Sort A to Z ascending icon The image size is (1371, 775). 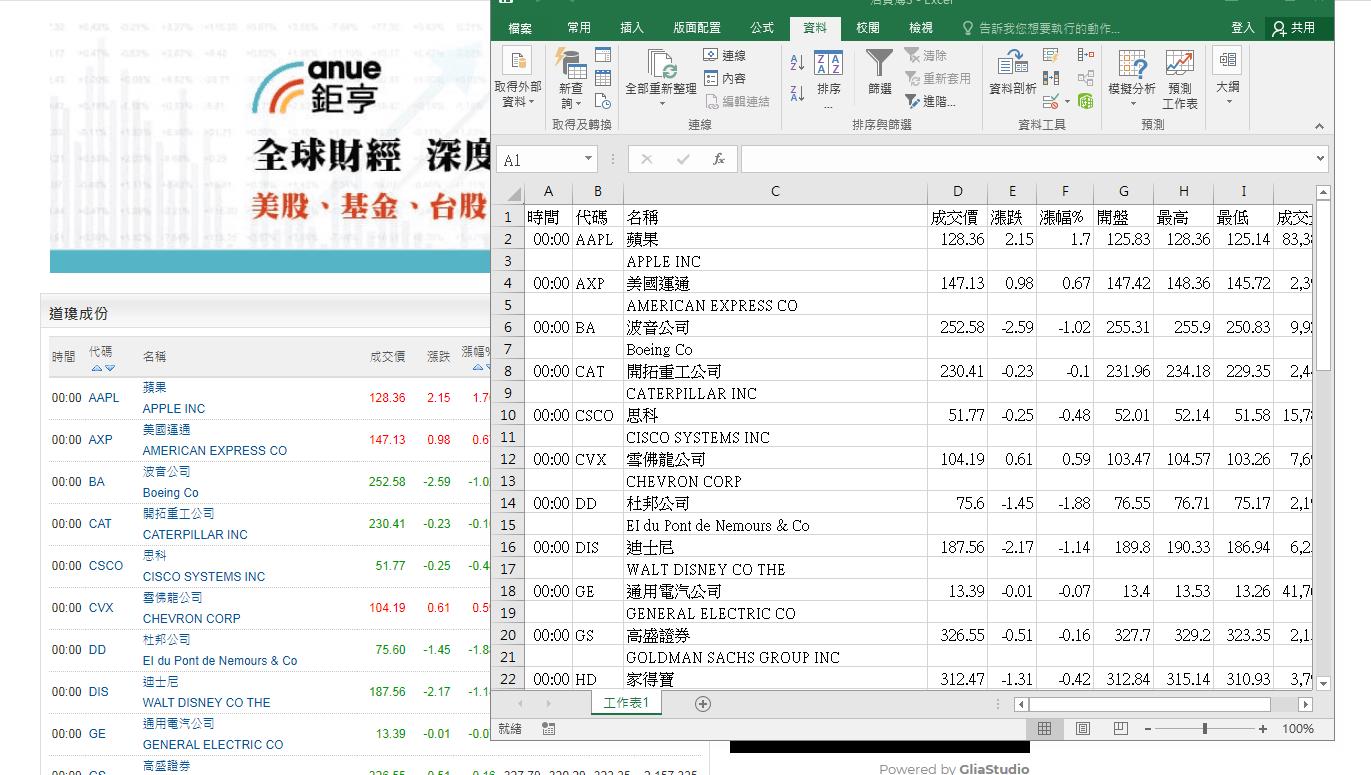797,63
